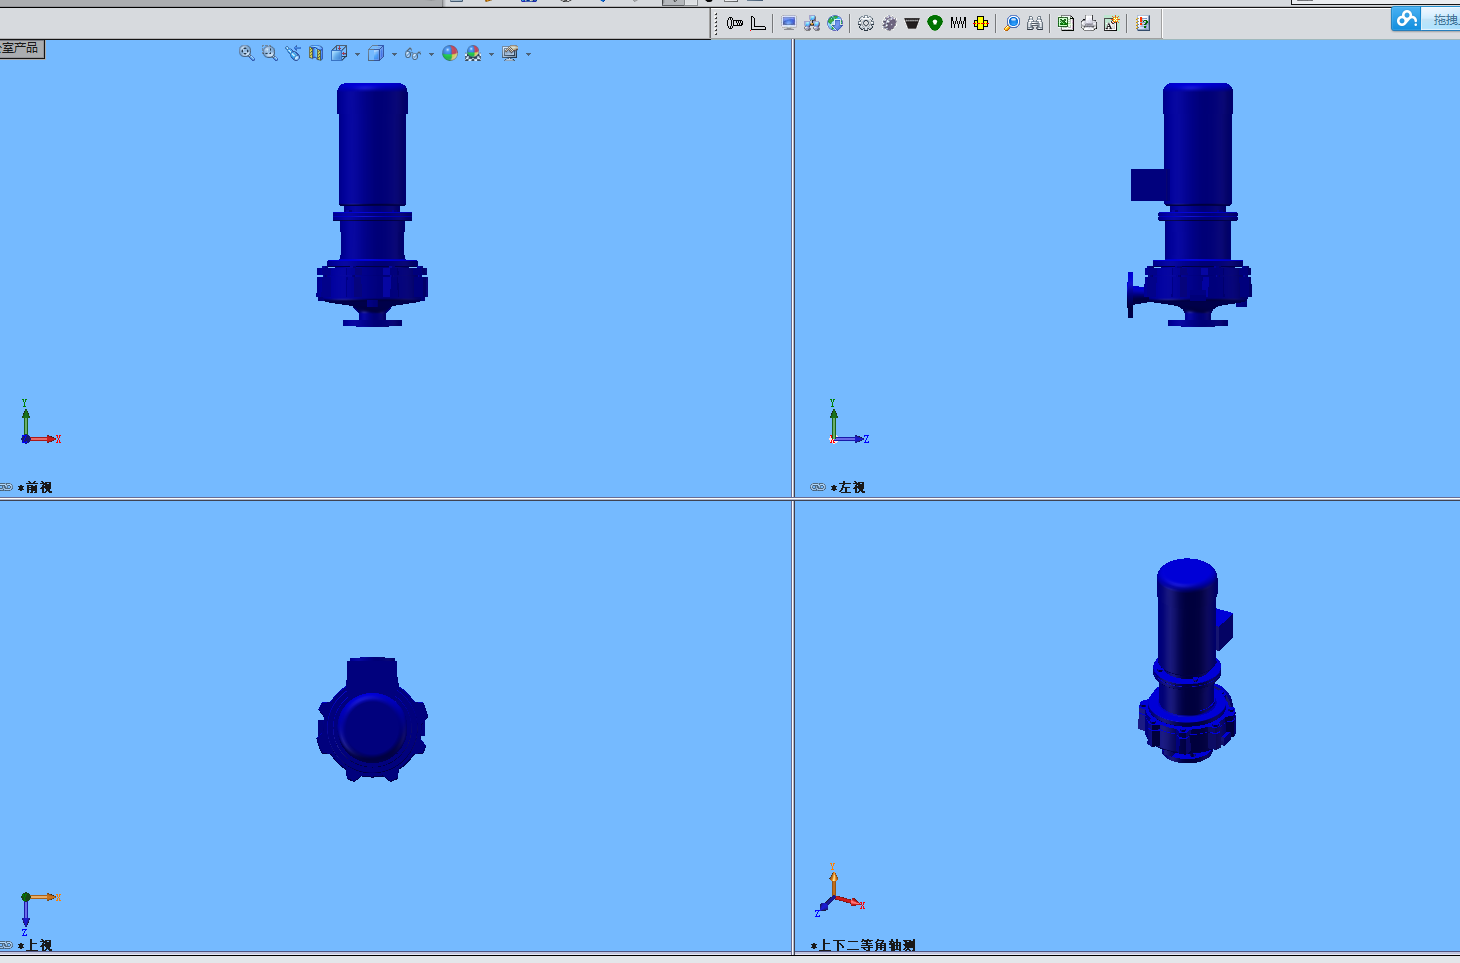Click the *上视 viewport label
The image size is (1460, 963).
(x=35, y=945)
